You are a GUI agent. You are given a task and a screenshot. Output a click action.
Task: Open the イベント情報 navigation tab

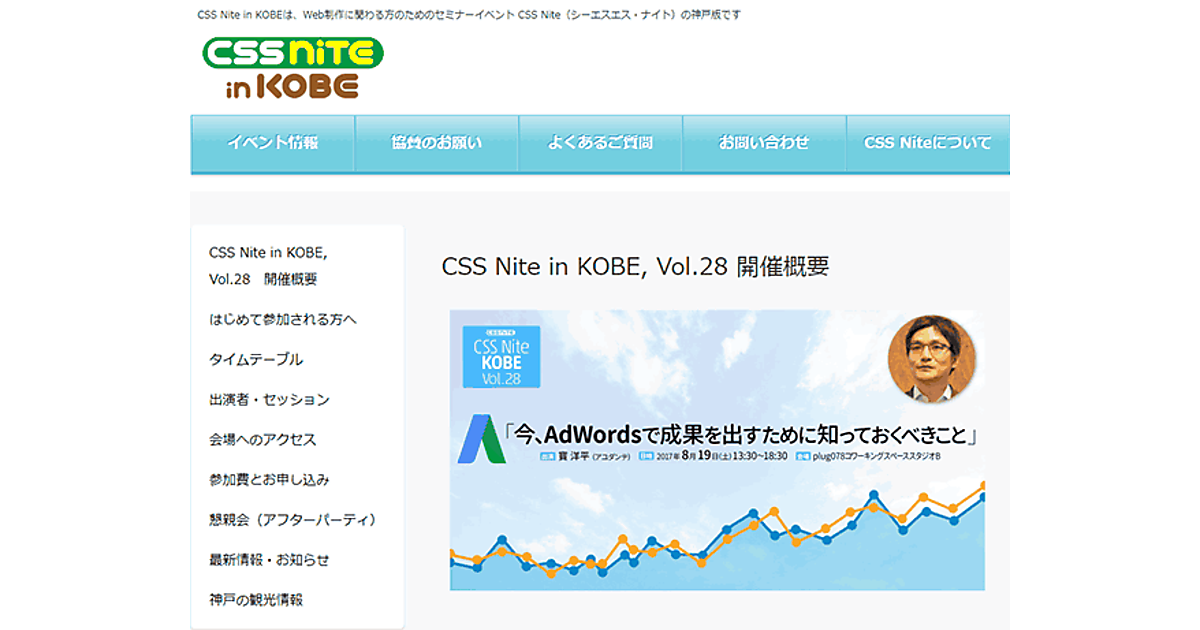(x=272, y=143)
